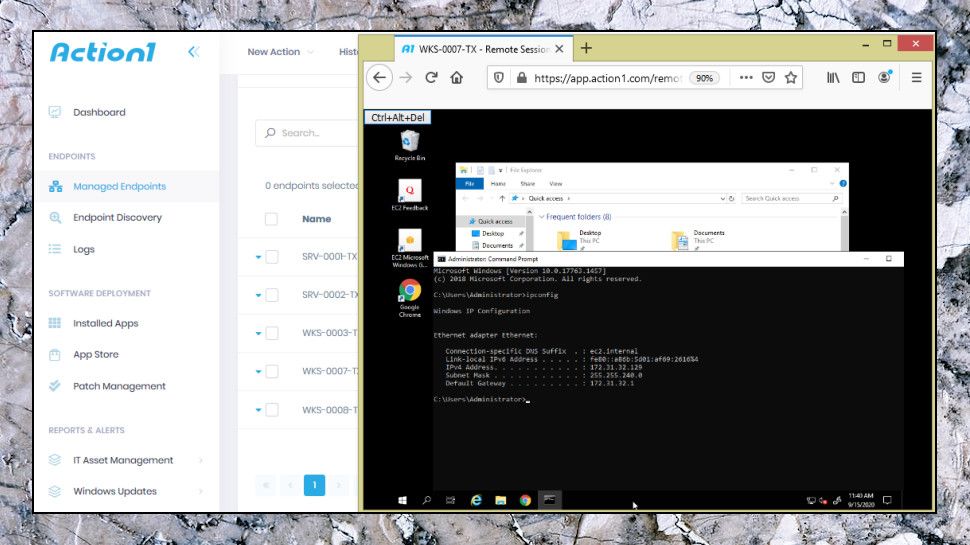Screen dimensions: 970x545
Task: Open Recycle Bin on remote desktop
Action: pos(410,143)
